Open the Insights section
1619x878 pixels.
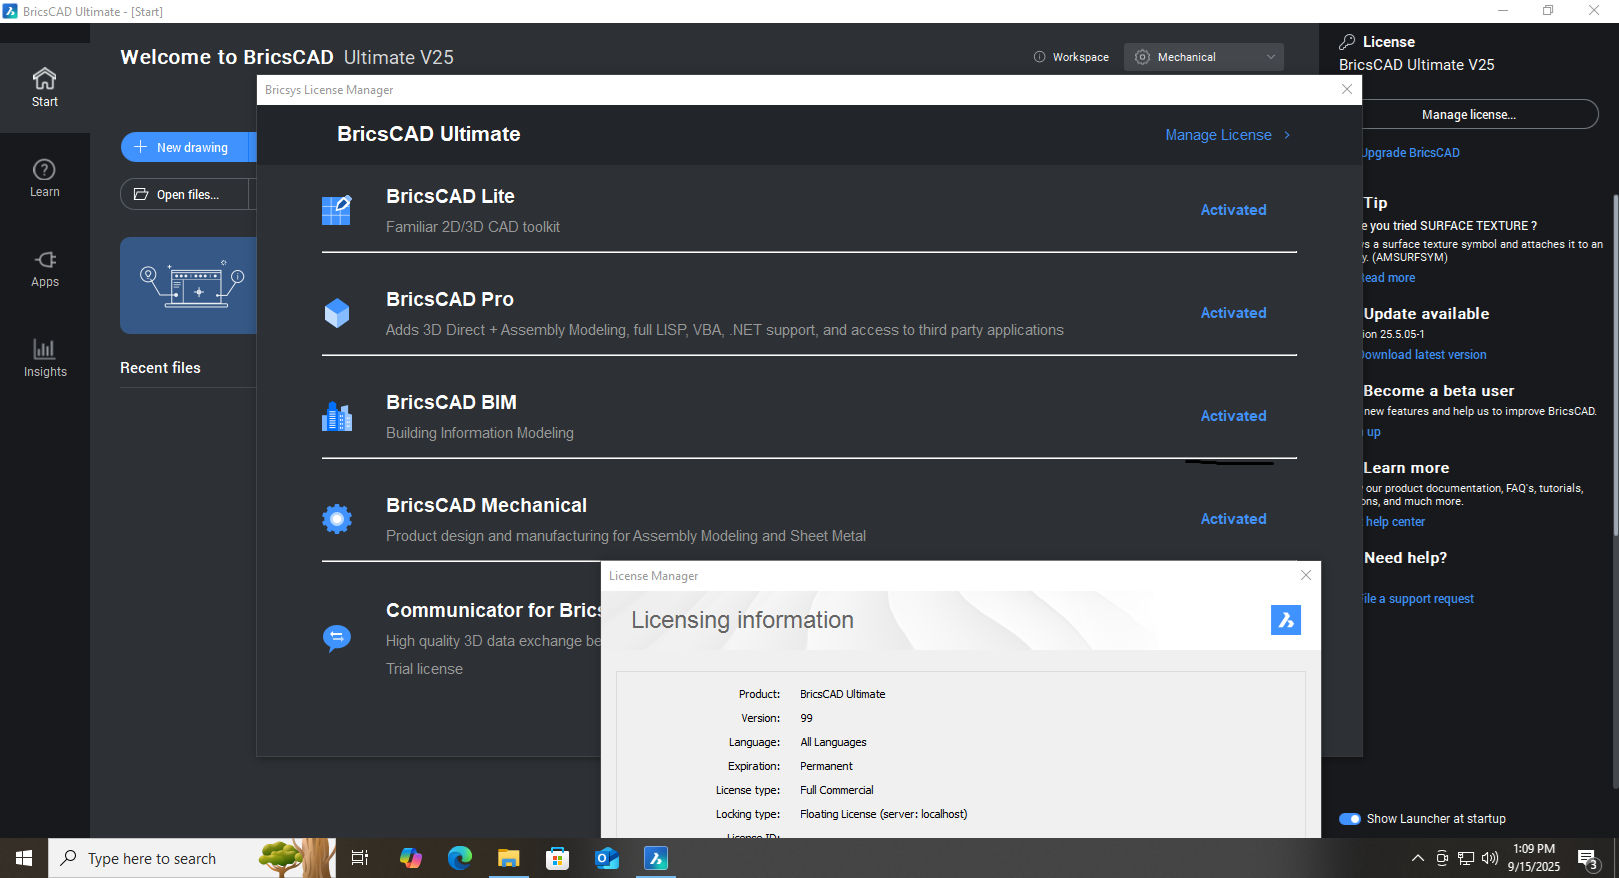click(44, 358)
